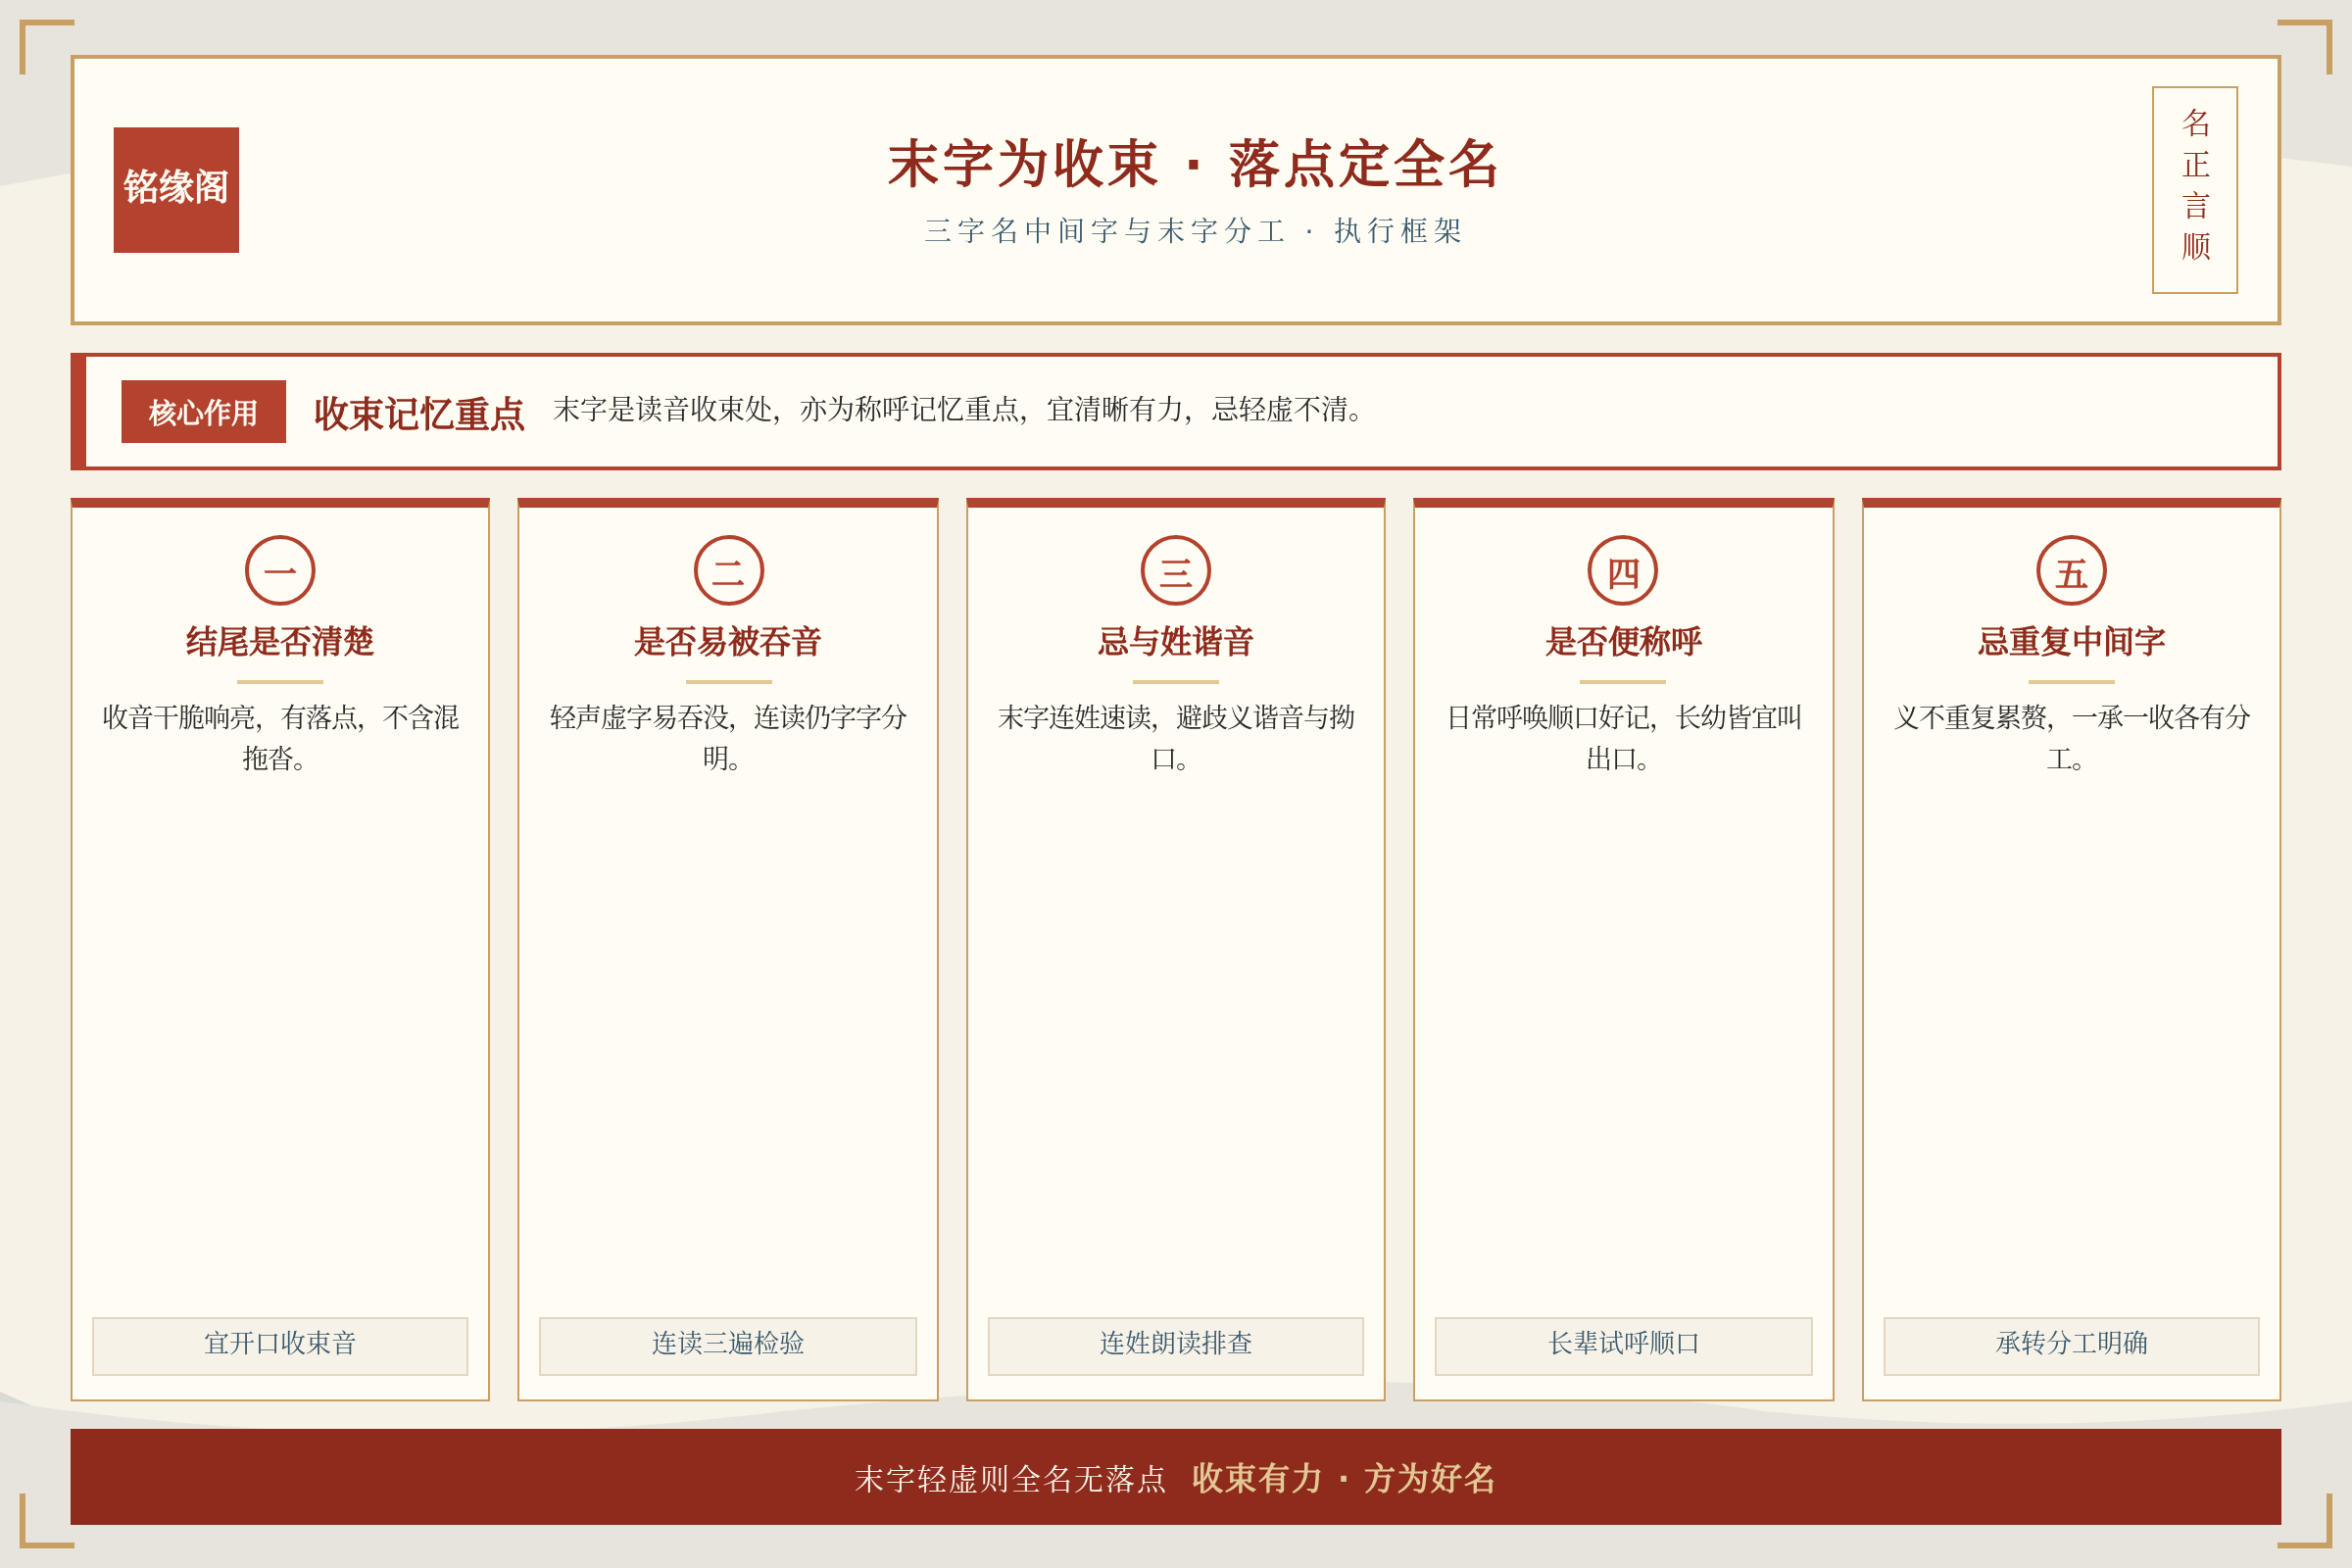Screen dimensions: 2352x1568
Task: Click the card heading 结尾是否清楚
Action: pyautogui.click(x=280, y=642)
